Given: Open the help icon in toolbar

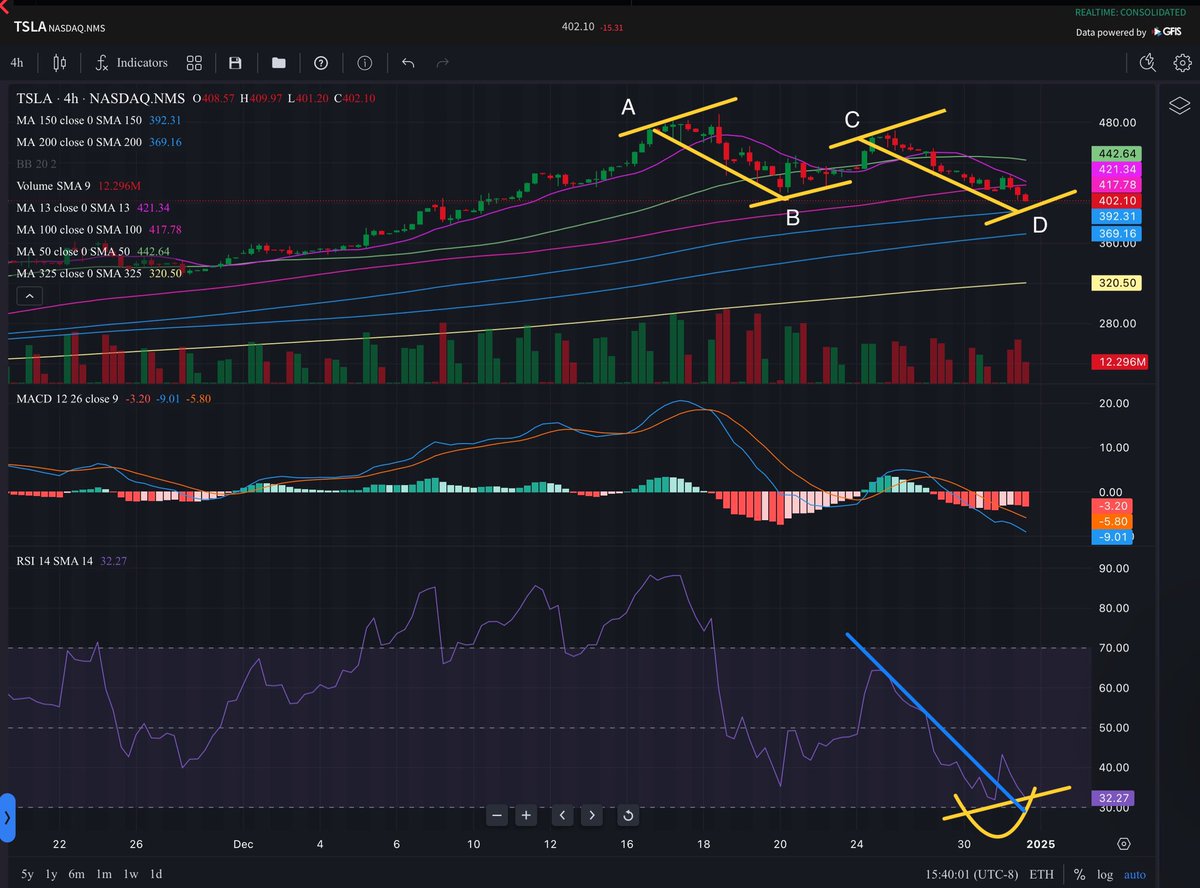Looking at the screenshot, I should click(x=321, y=62).
